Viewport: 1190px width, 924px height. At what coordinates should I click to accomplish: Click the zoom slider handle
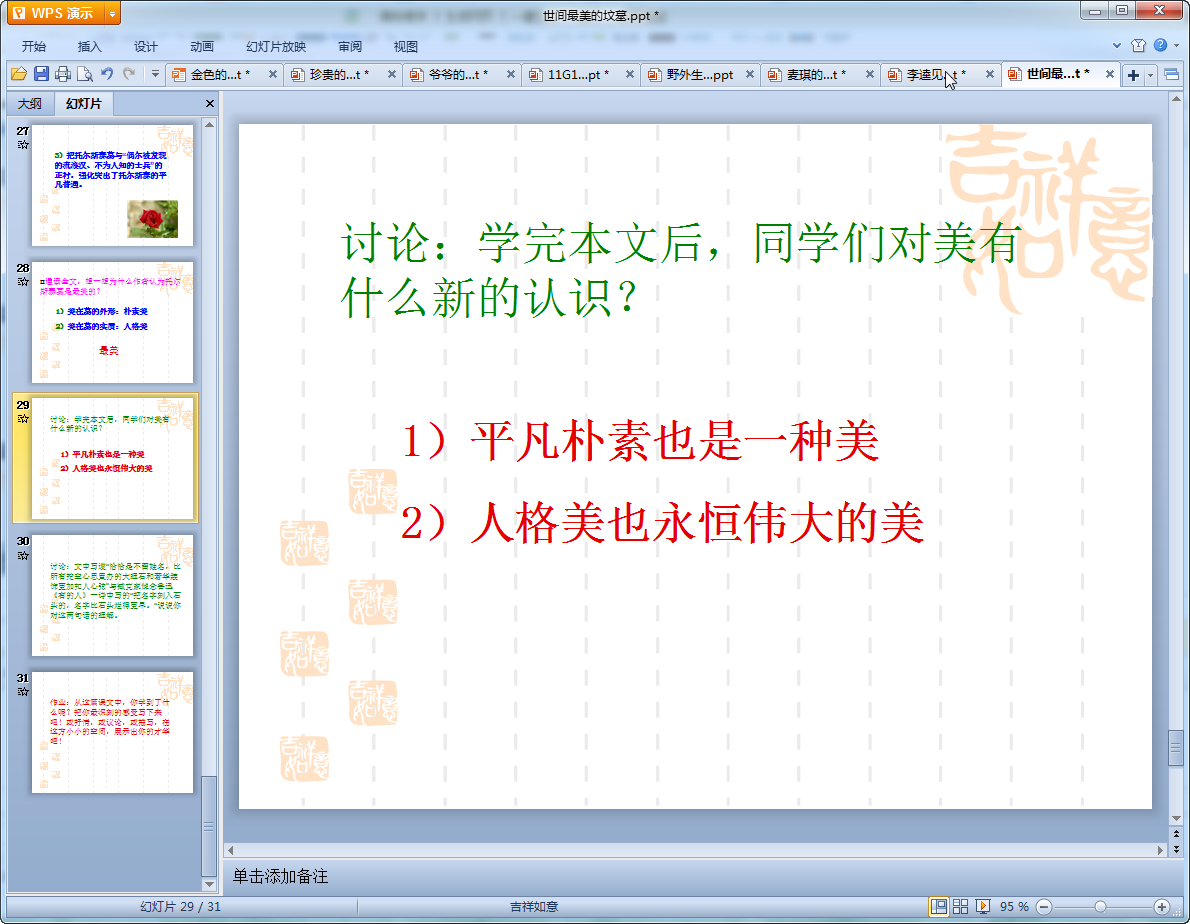[x=1100, y=906]
